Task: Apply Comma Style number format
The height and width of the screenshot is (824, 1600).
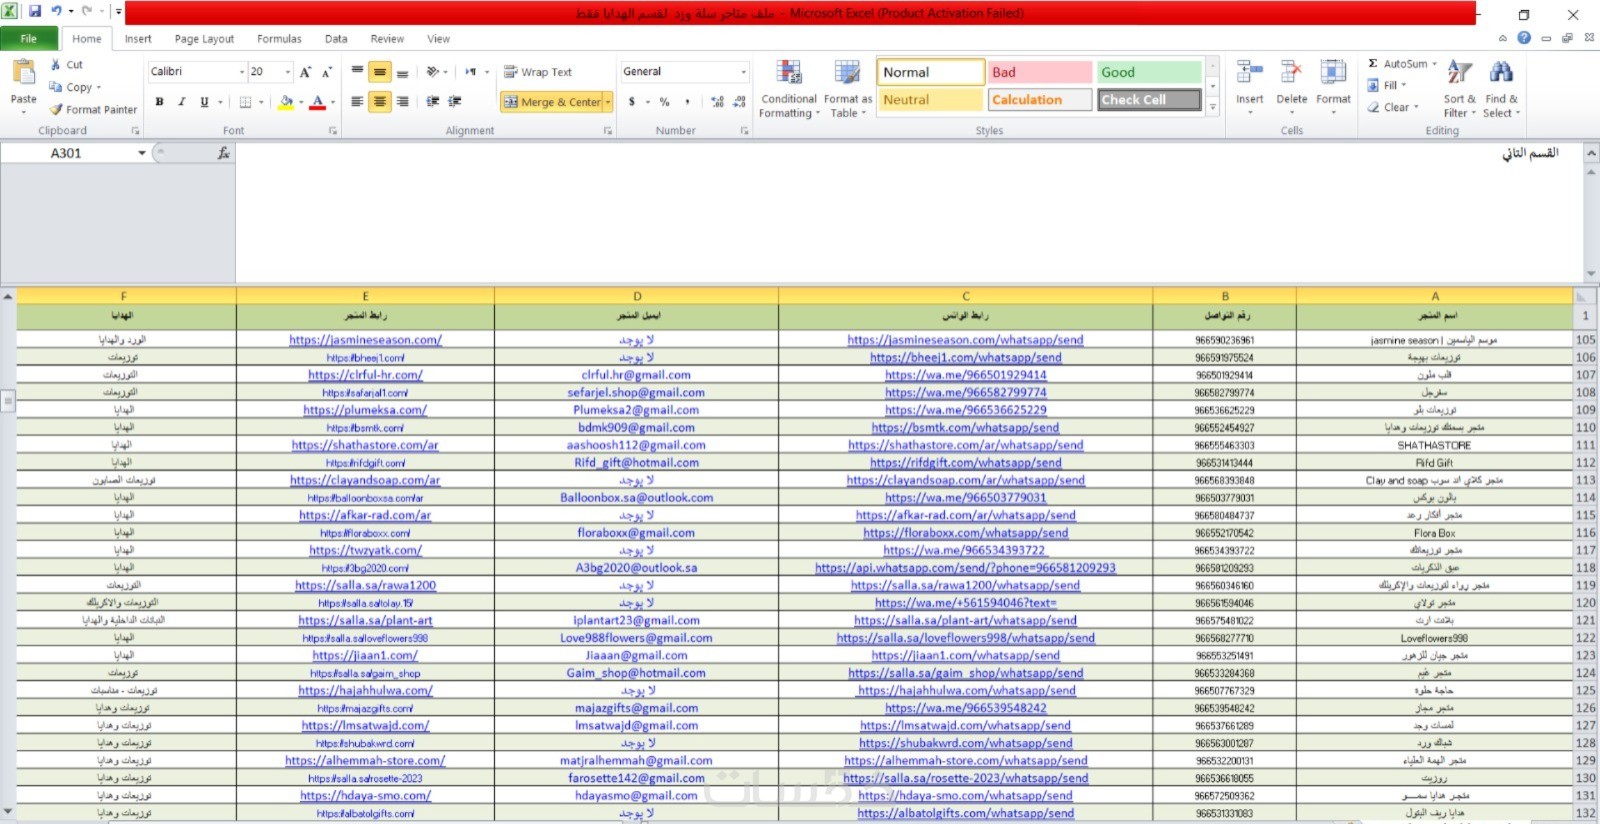Action: pyautogui.click(x=687, y=102)
